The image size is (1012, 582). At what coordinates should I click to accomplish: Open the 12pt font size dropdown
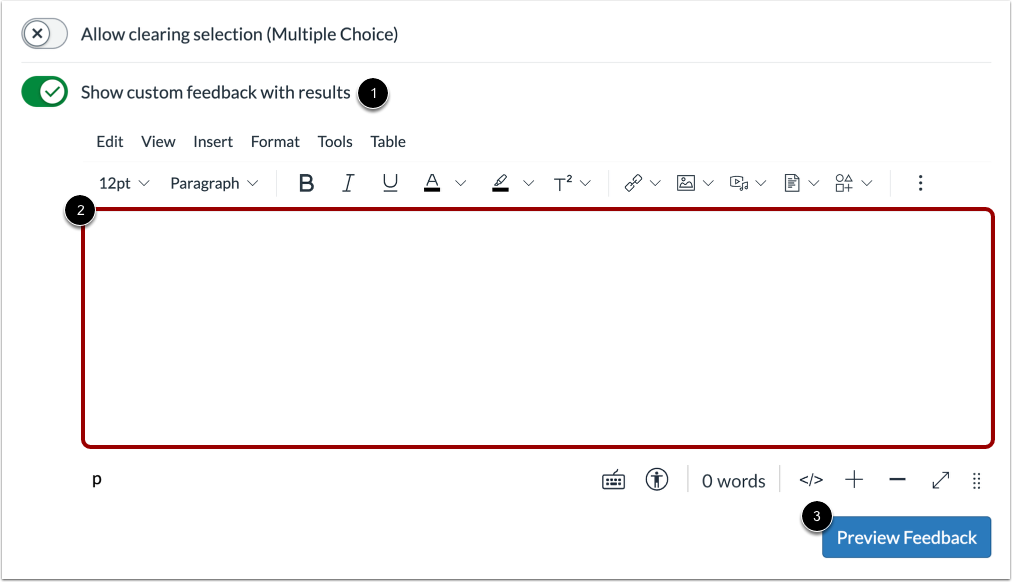(x=122, y=183)
